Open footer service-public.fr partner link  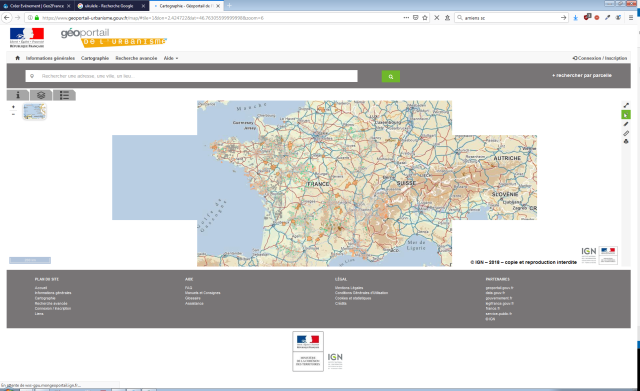coord(498,314)
